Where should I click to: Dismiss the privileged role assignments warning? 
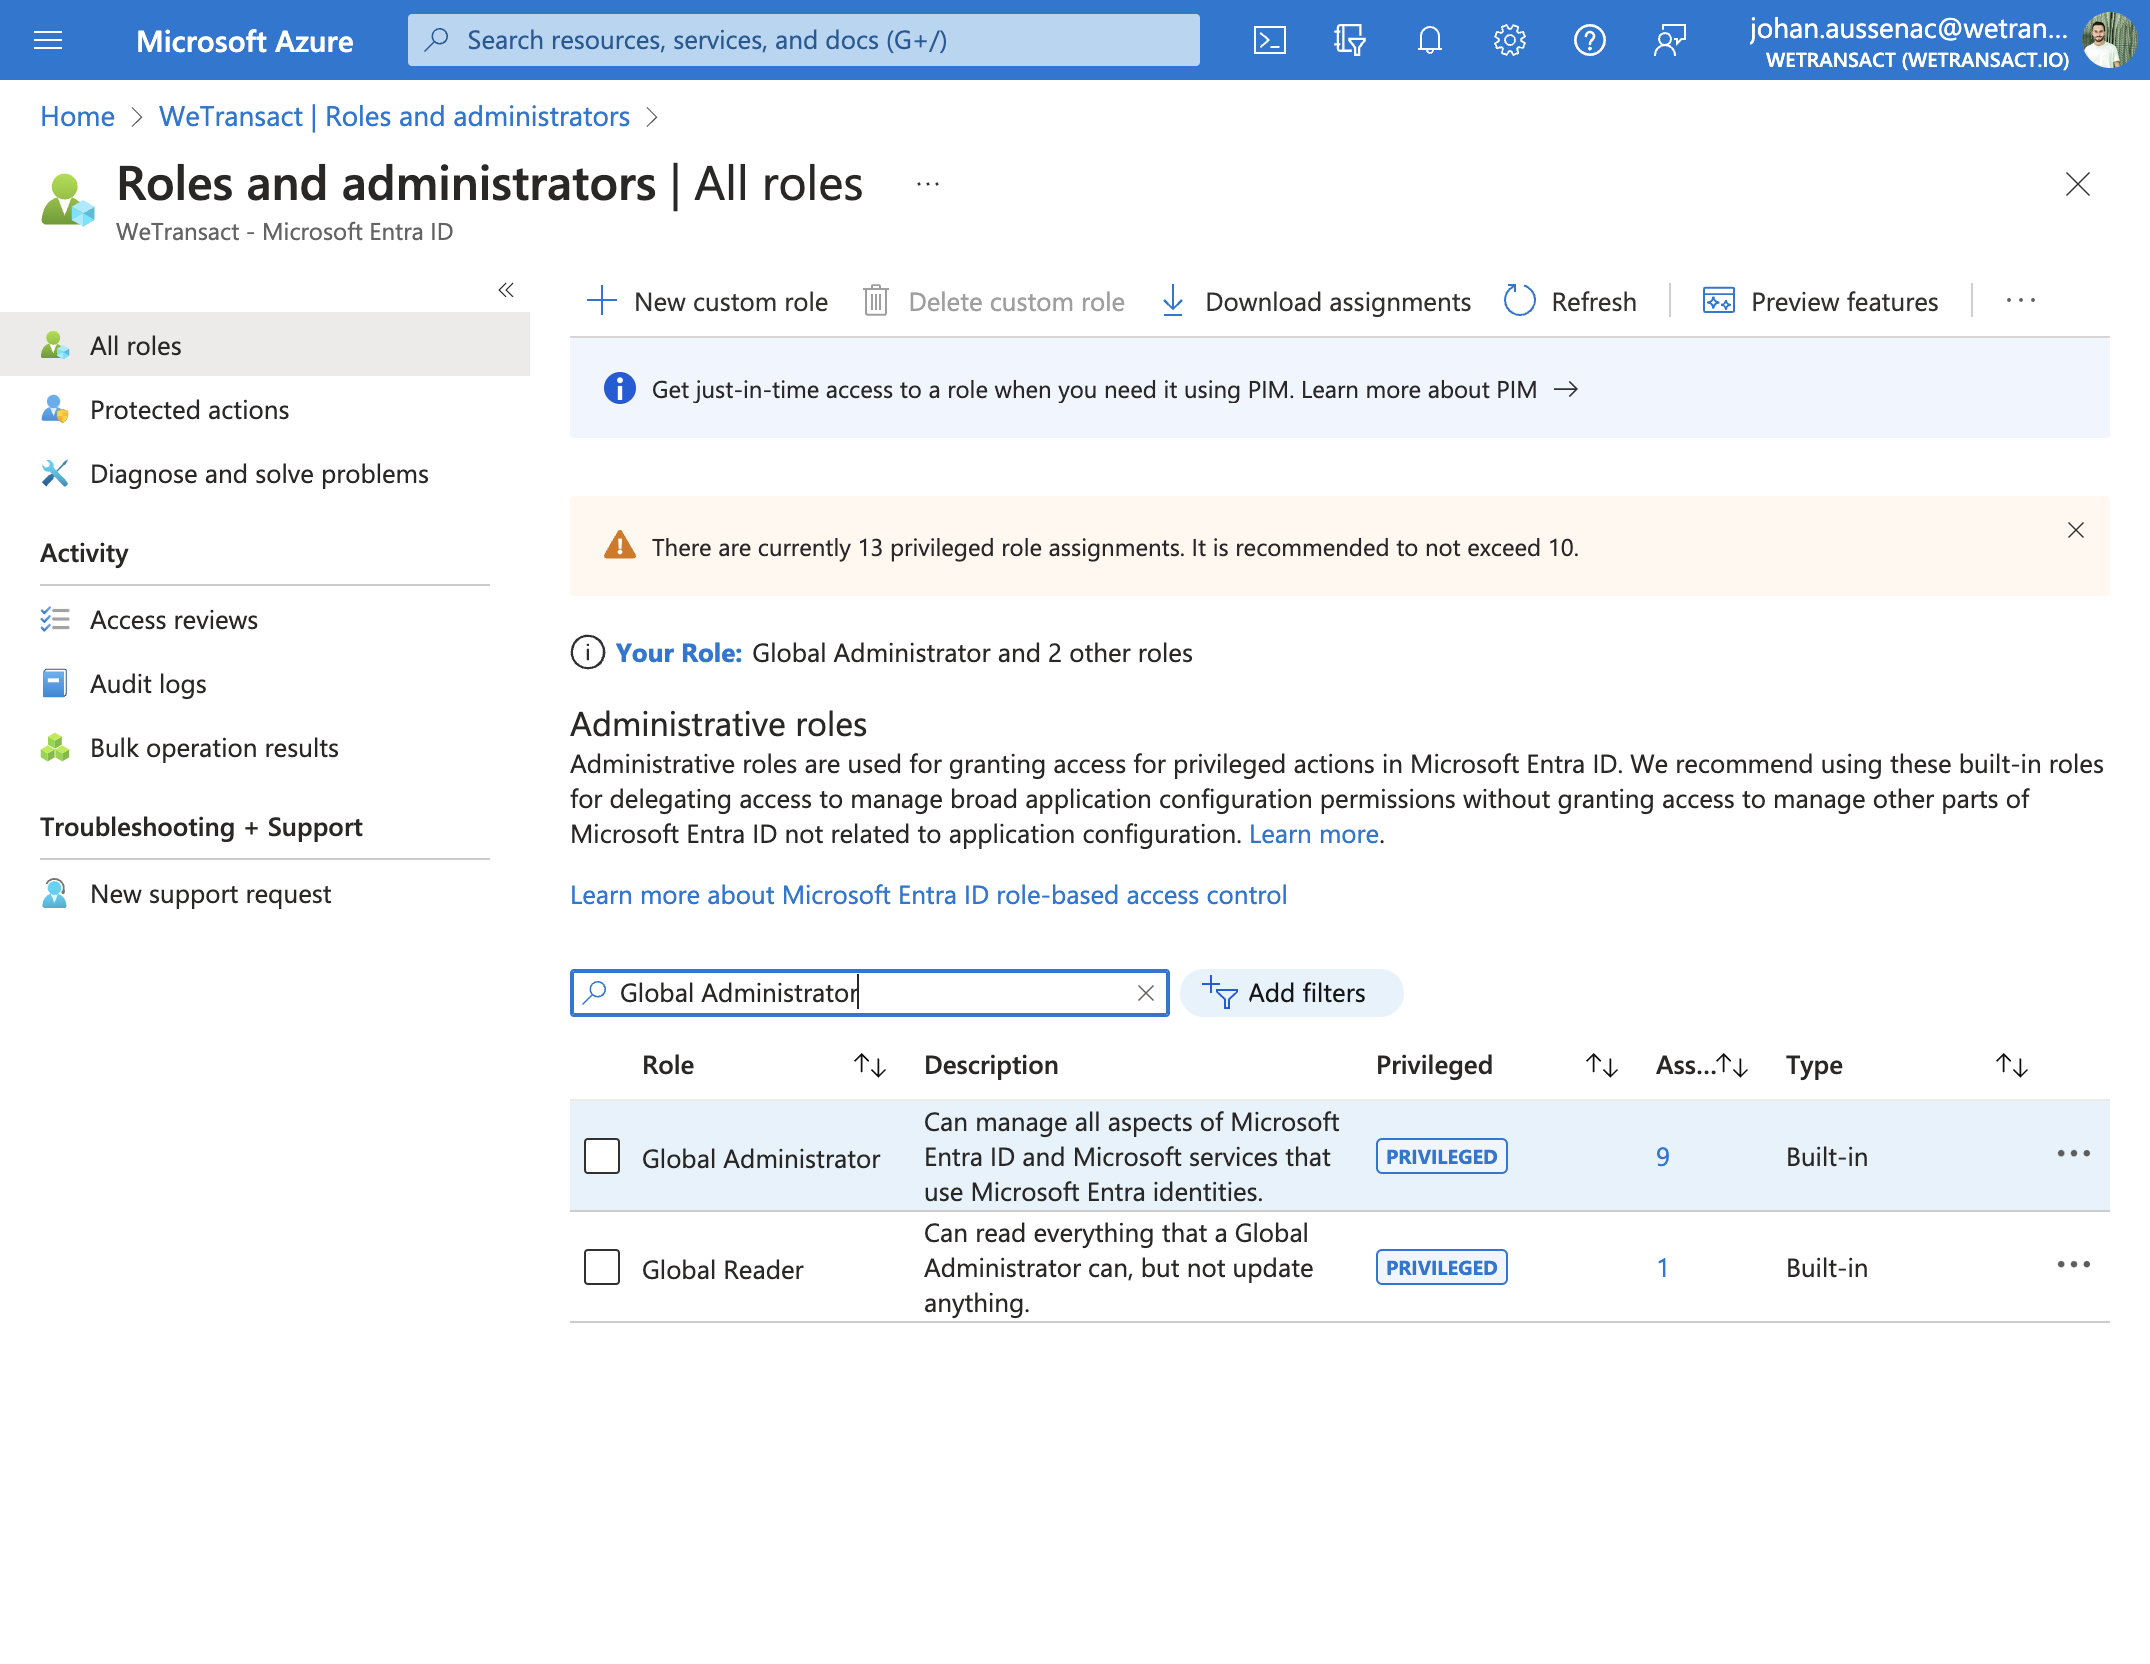pyautogui.click(x=2076, y=530)
